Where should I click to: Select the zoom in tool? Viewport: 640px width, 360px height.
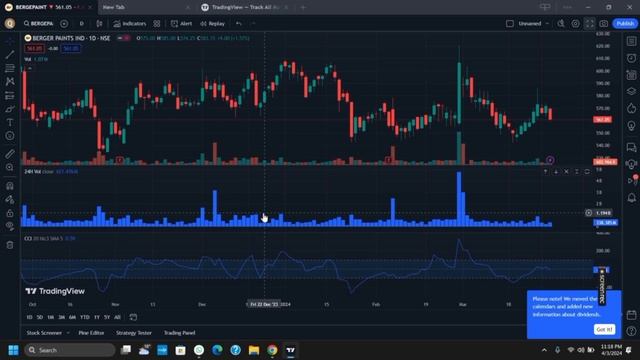(x=10, y=167)
